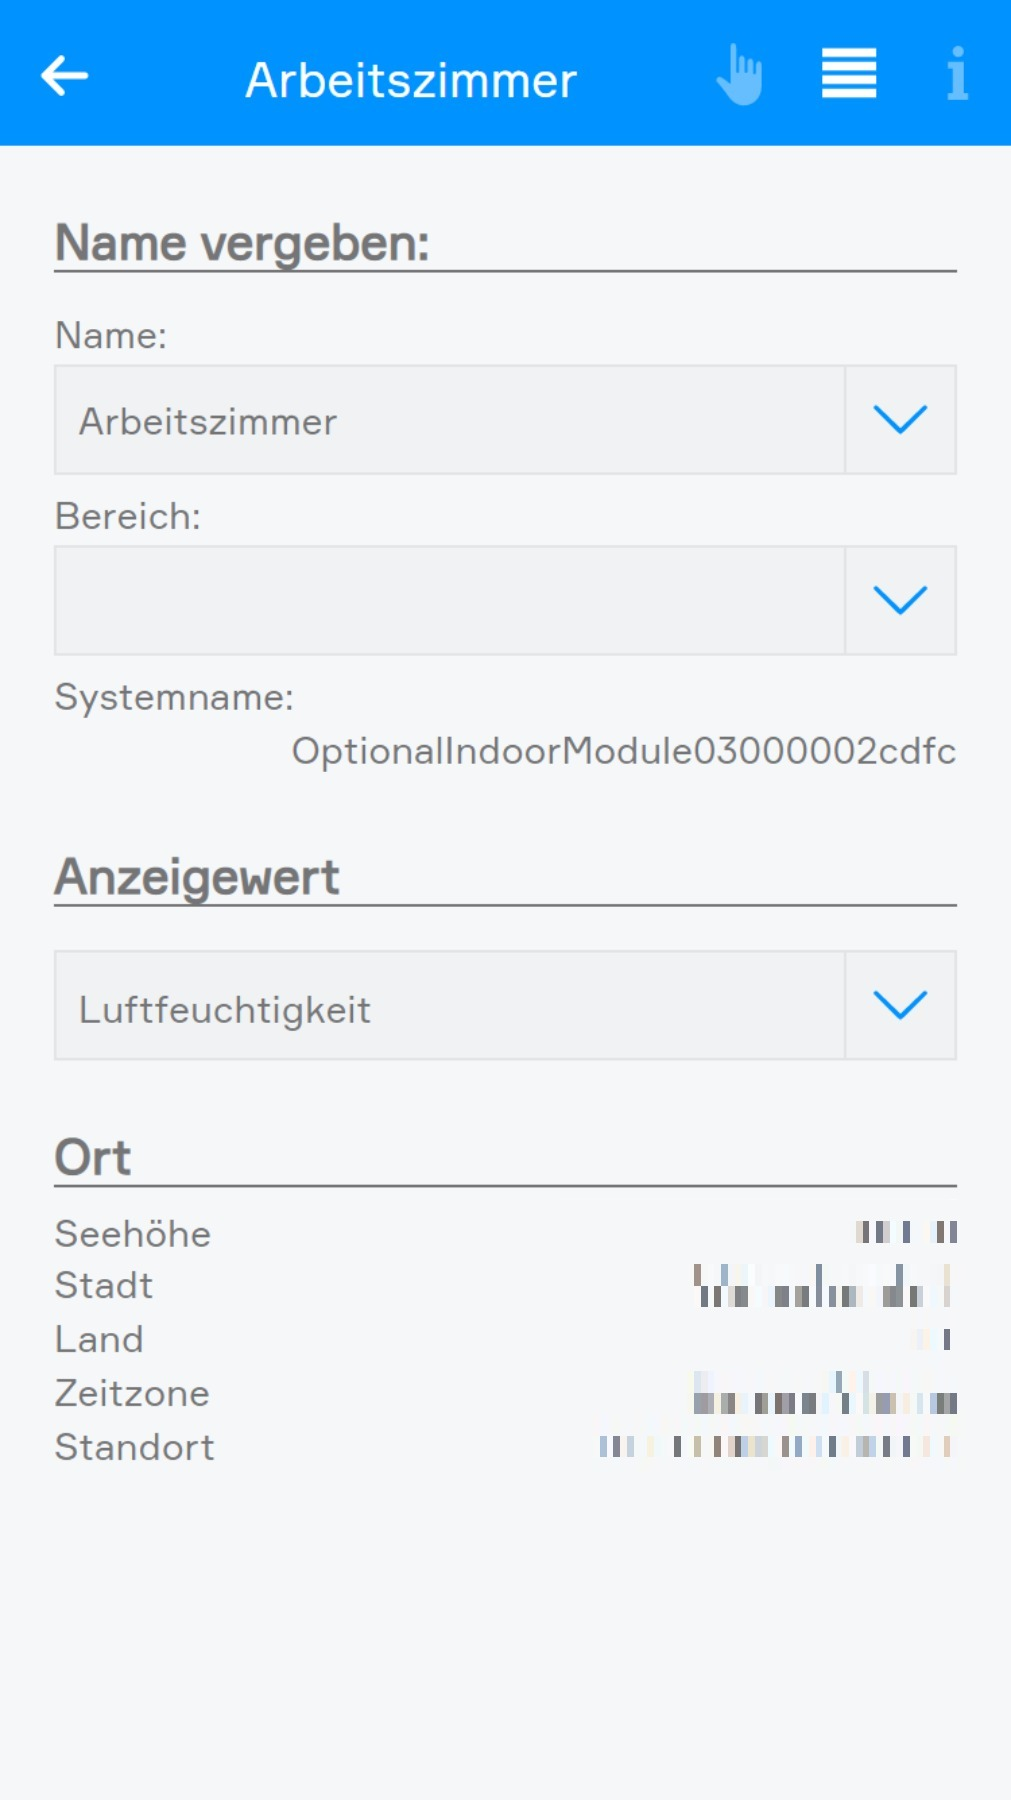Screen dimensions: 1011x1800
Task: Go back using the header arrow
Action: pos(65,76)
